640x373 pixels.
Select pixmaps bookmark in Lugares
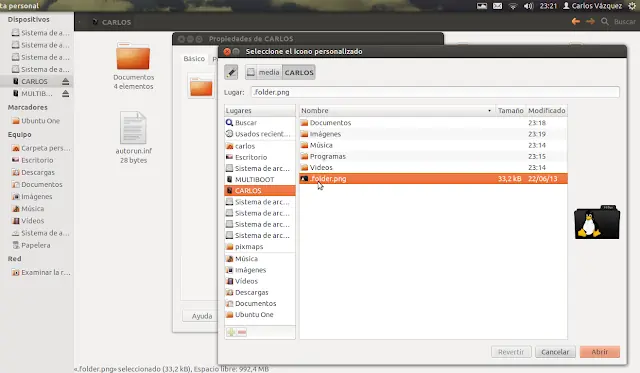(260, 246)
